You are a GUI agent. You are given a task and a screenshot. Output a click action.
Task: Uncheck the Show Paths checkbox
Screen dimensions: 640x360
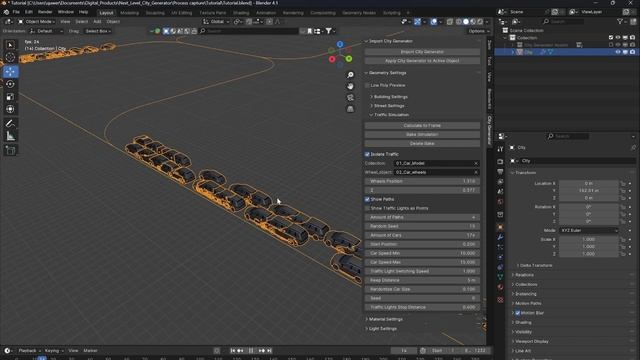367,199
